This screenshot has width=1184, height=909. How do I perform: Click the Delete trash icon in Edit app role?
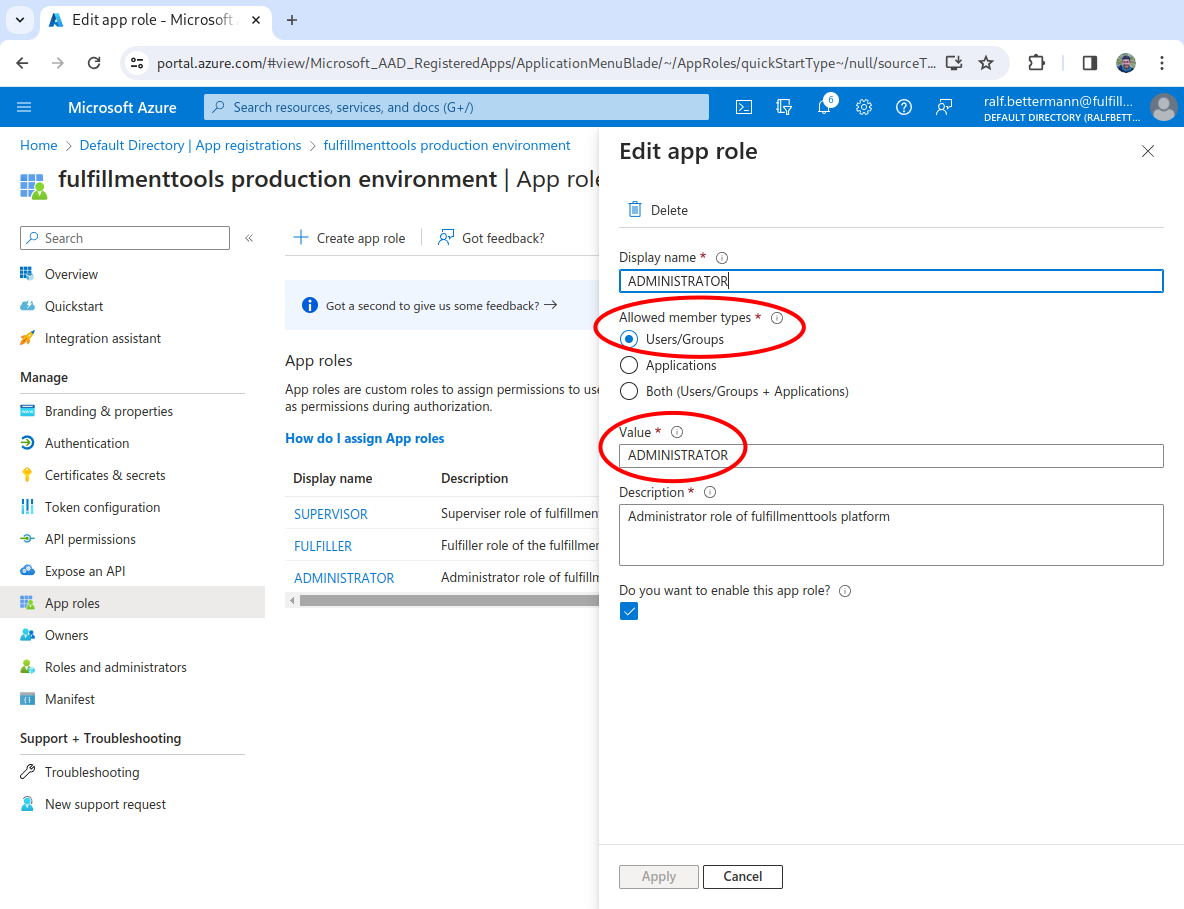[635, 210]
